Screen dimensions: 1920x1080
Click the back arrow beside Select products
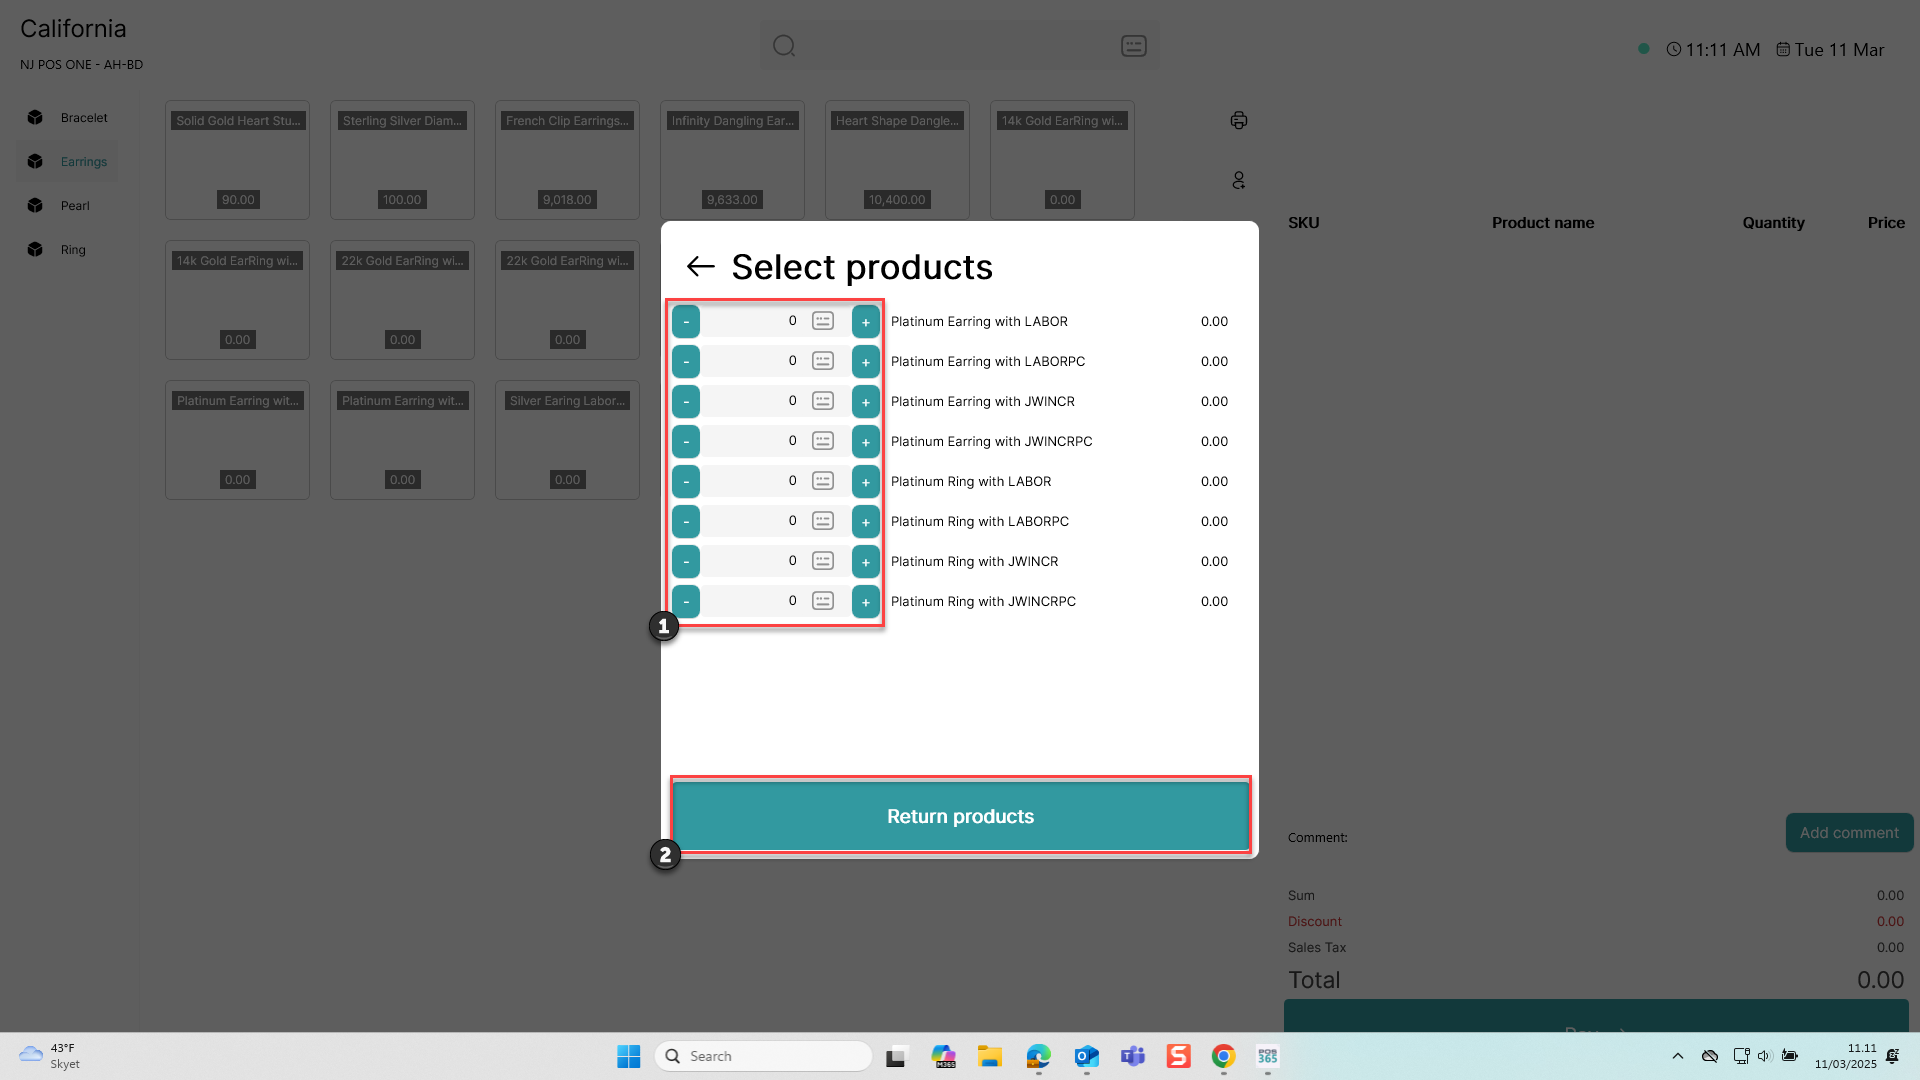click(700, 266)
